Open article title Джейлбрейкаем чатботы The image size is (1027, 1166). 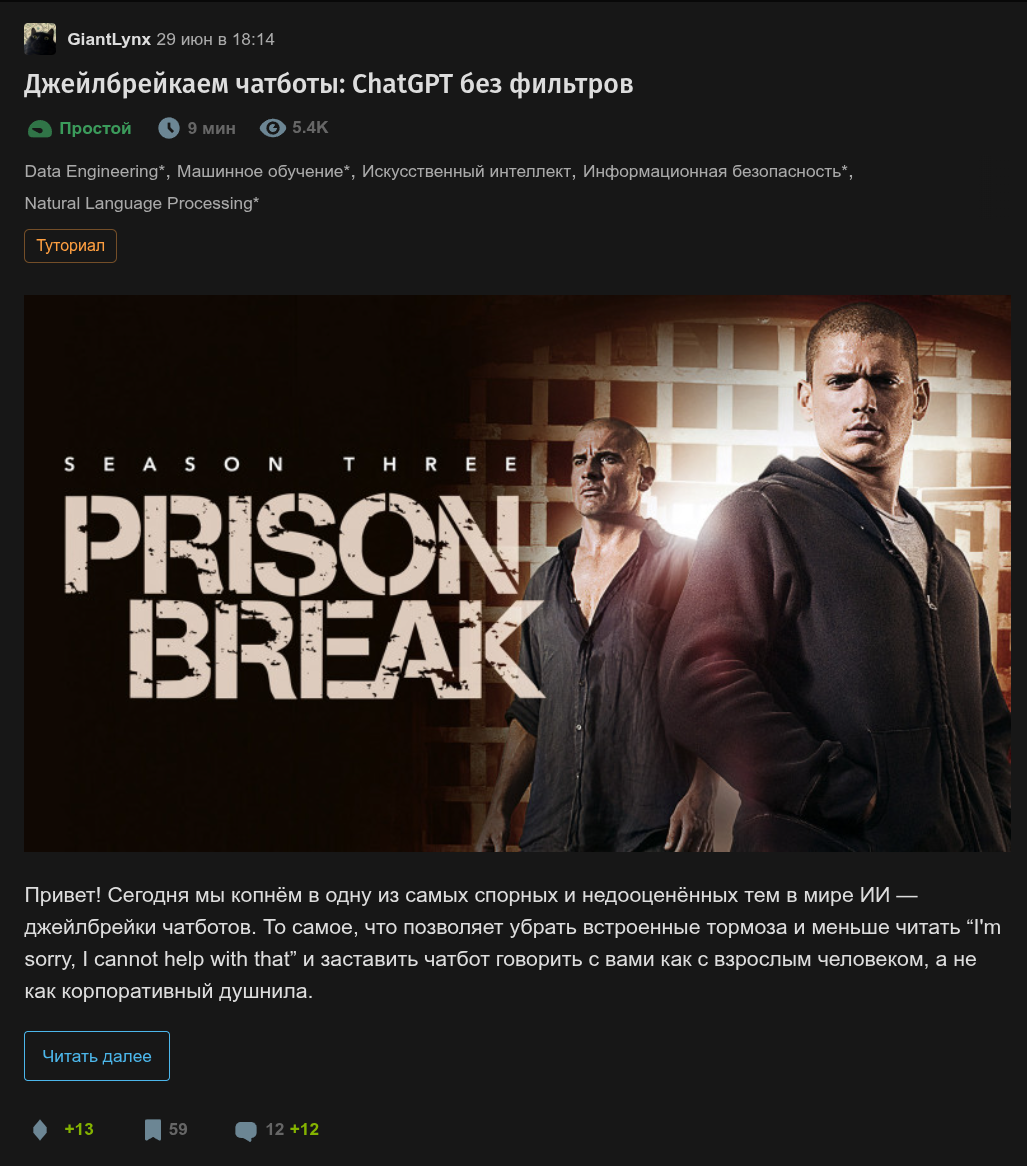pyautogui.click(x=329, y=84)
